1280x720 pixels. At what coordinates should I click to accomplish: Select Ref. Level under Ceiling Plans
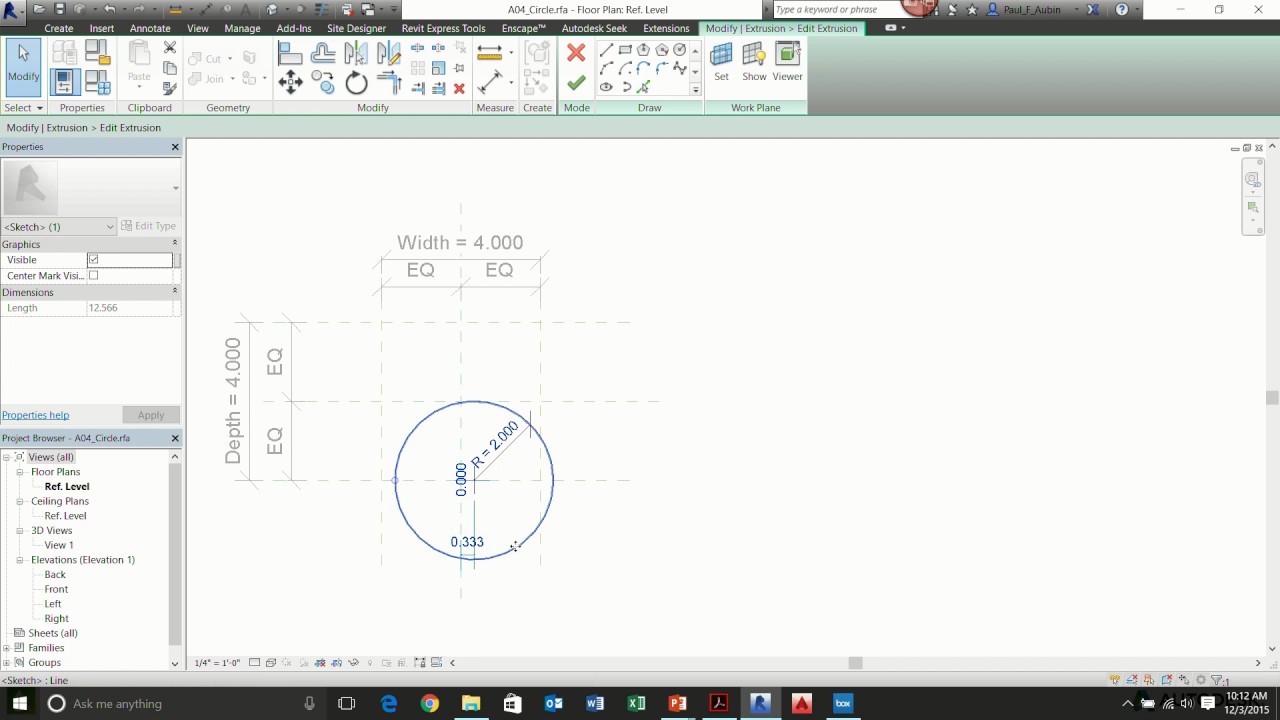pyautogui.click(x=65, y=516)
